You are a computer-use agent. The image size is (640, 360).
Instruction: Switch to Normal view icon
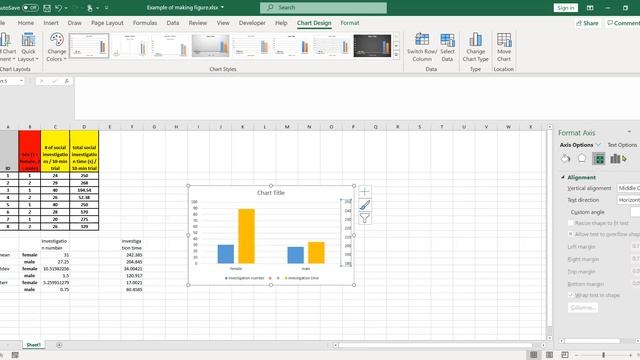pos(533,355)
